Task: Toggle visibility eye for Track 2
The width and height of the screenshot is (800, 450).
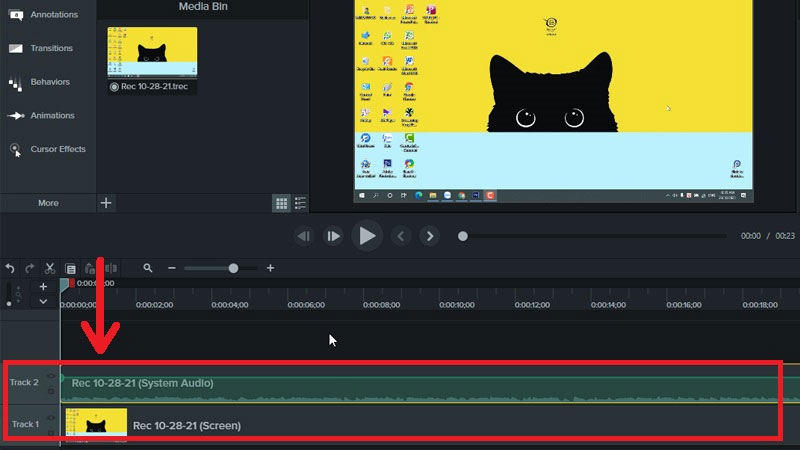Action: pyautogui.click(x=51, y=377)
